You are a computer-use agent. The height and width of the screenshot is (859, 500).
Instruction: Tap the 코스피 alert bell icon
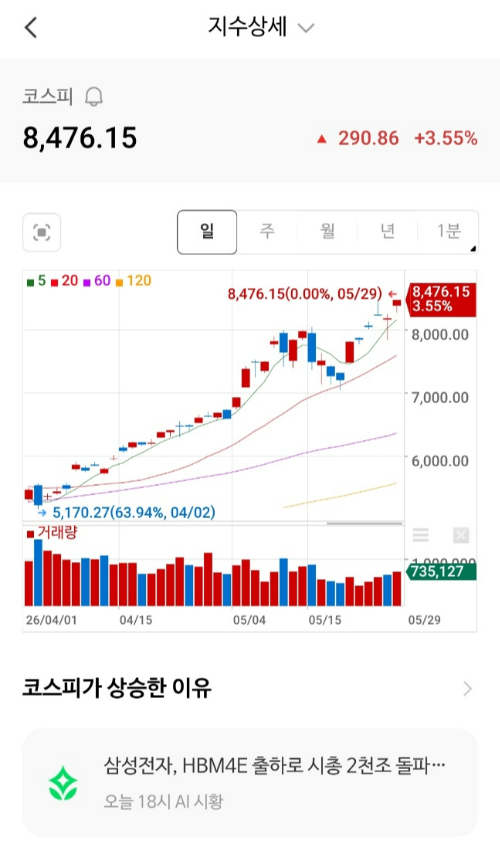point(94,97)
